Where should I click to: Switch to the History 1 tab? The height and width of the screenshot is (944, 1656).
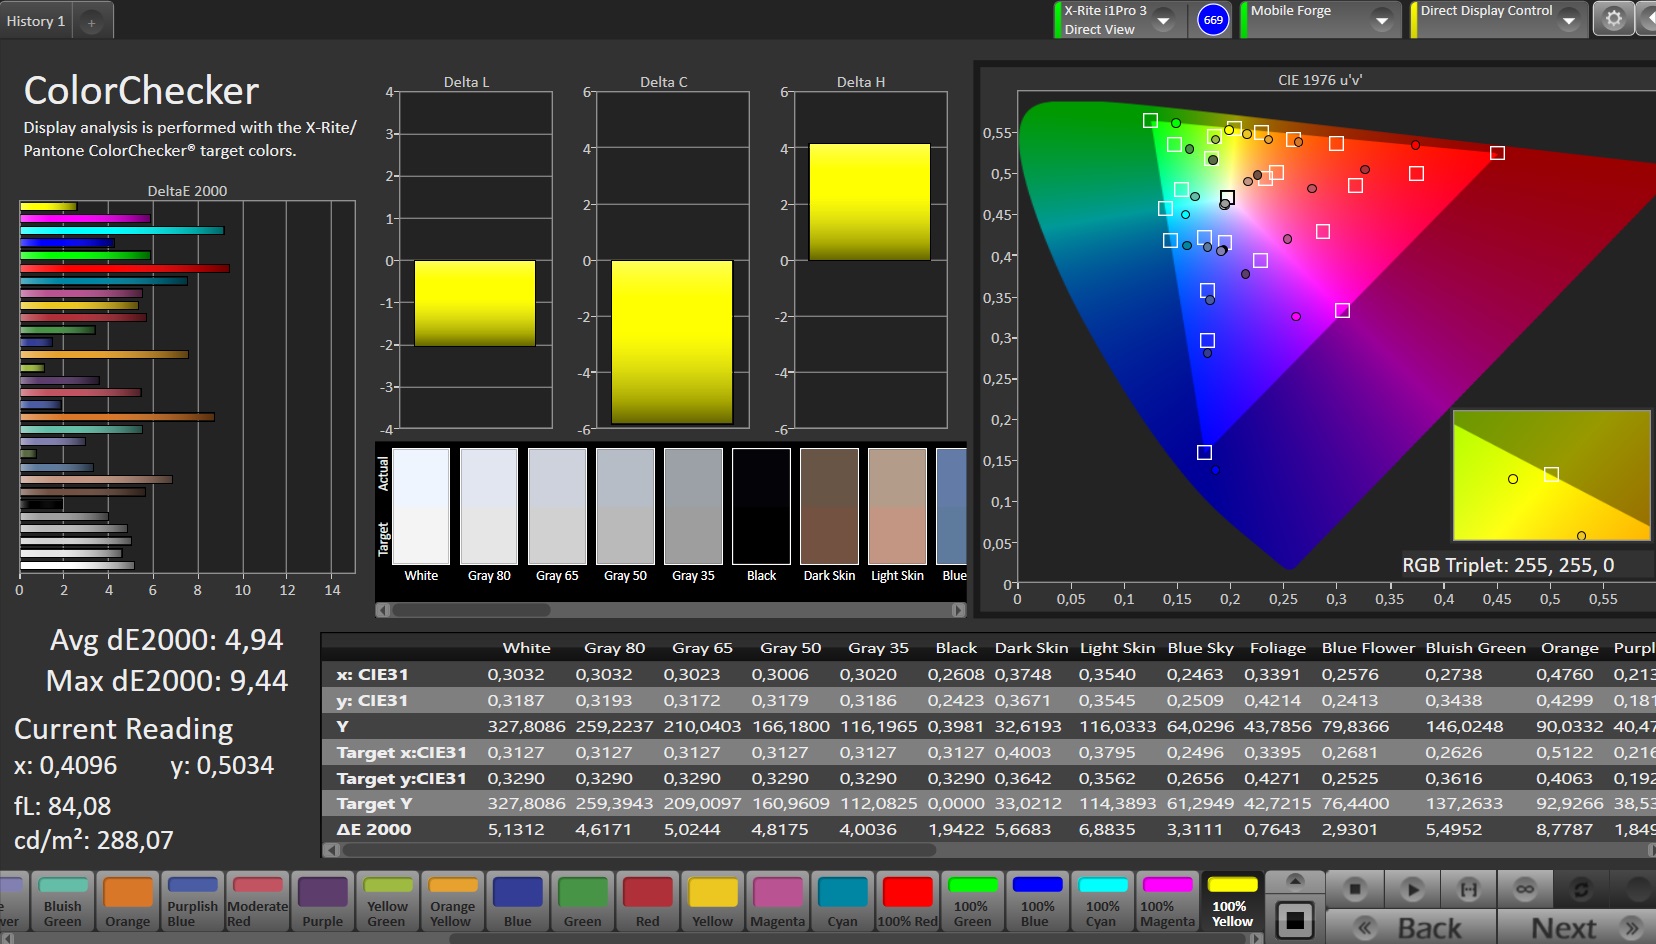tap(36, 21)
